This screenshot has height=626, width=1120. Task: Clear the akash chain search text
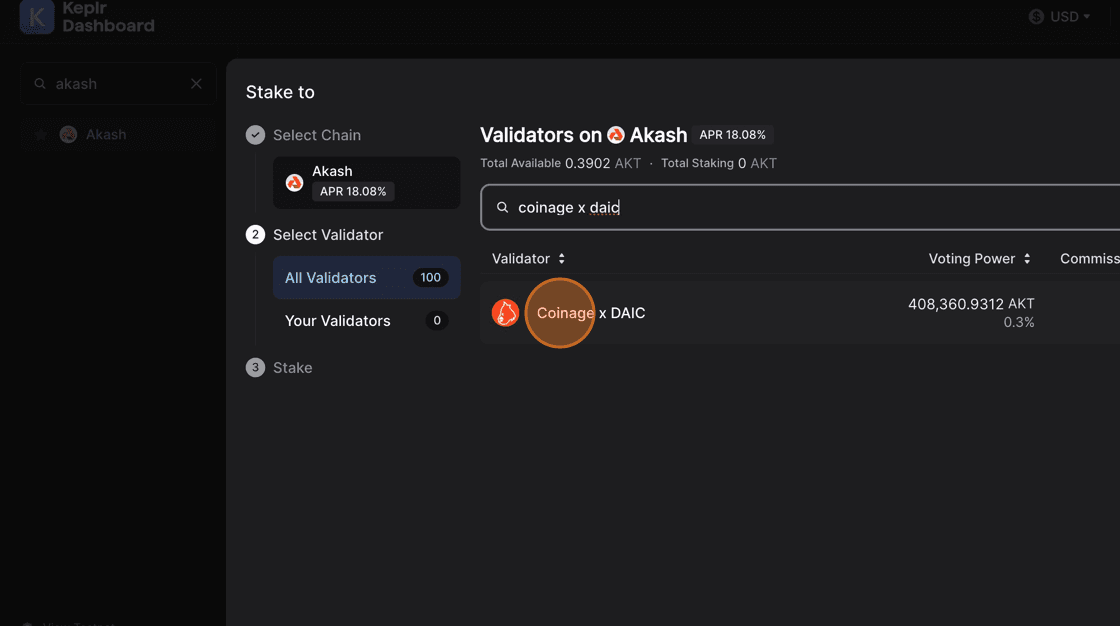(196, 84)
